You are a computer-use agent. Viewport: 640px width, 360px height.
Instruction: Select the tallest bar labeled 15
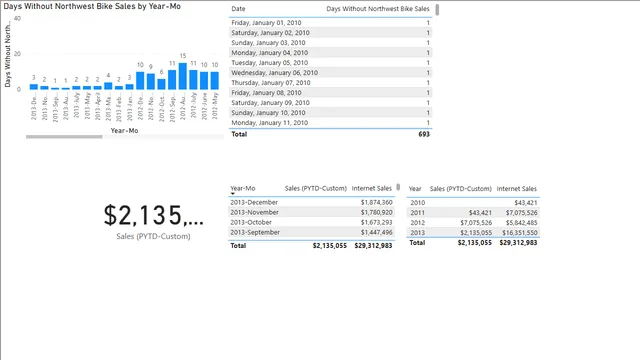(182, 76)
